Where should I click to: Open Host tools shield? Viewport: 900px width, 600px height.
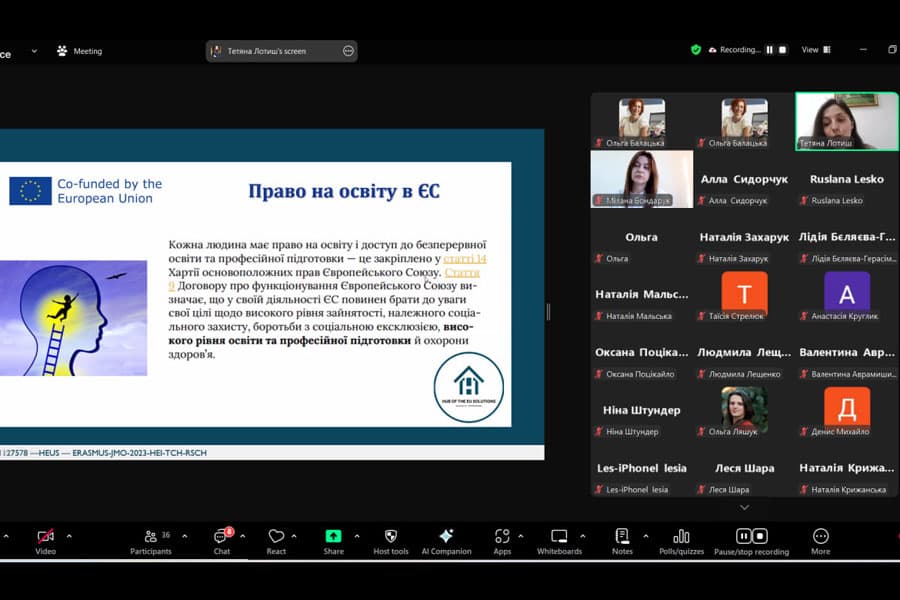tap(391, 538)
